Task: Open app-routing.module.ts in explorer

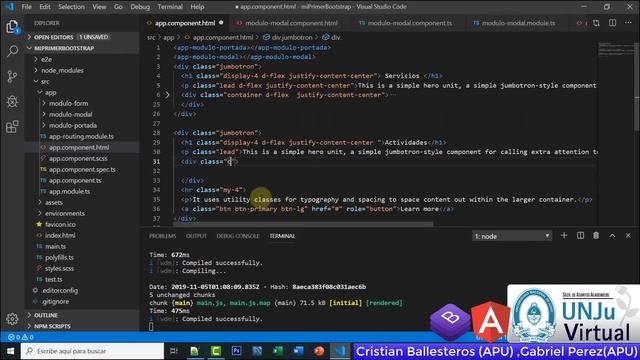Action: (82, 137)
